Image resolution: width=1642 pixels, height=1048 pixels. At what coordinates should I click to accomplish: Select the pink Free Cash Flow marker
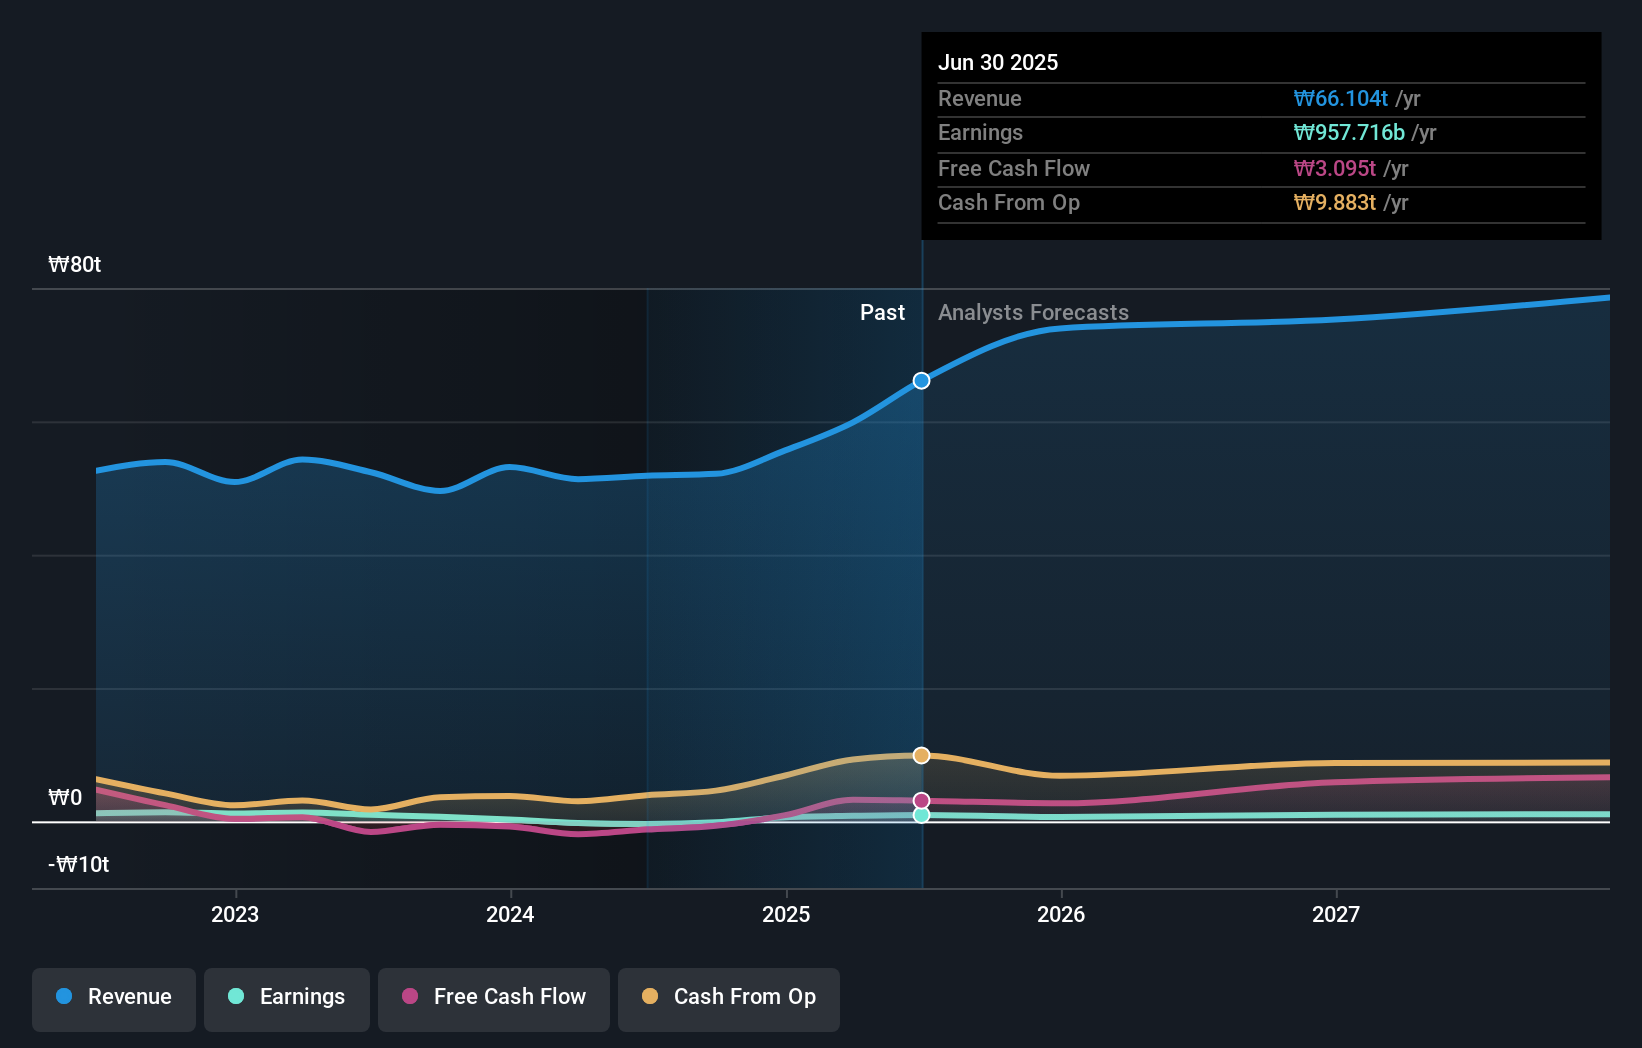[921, 799]
